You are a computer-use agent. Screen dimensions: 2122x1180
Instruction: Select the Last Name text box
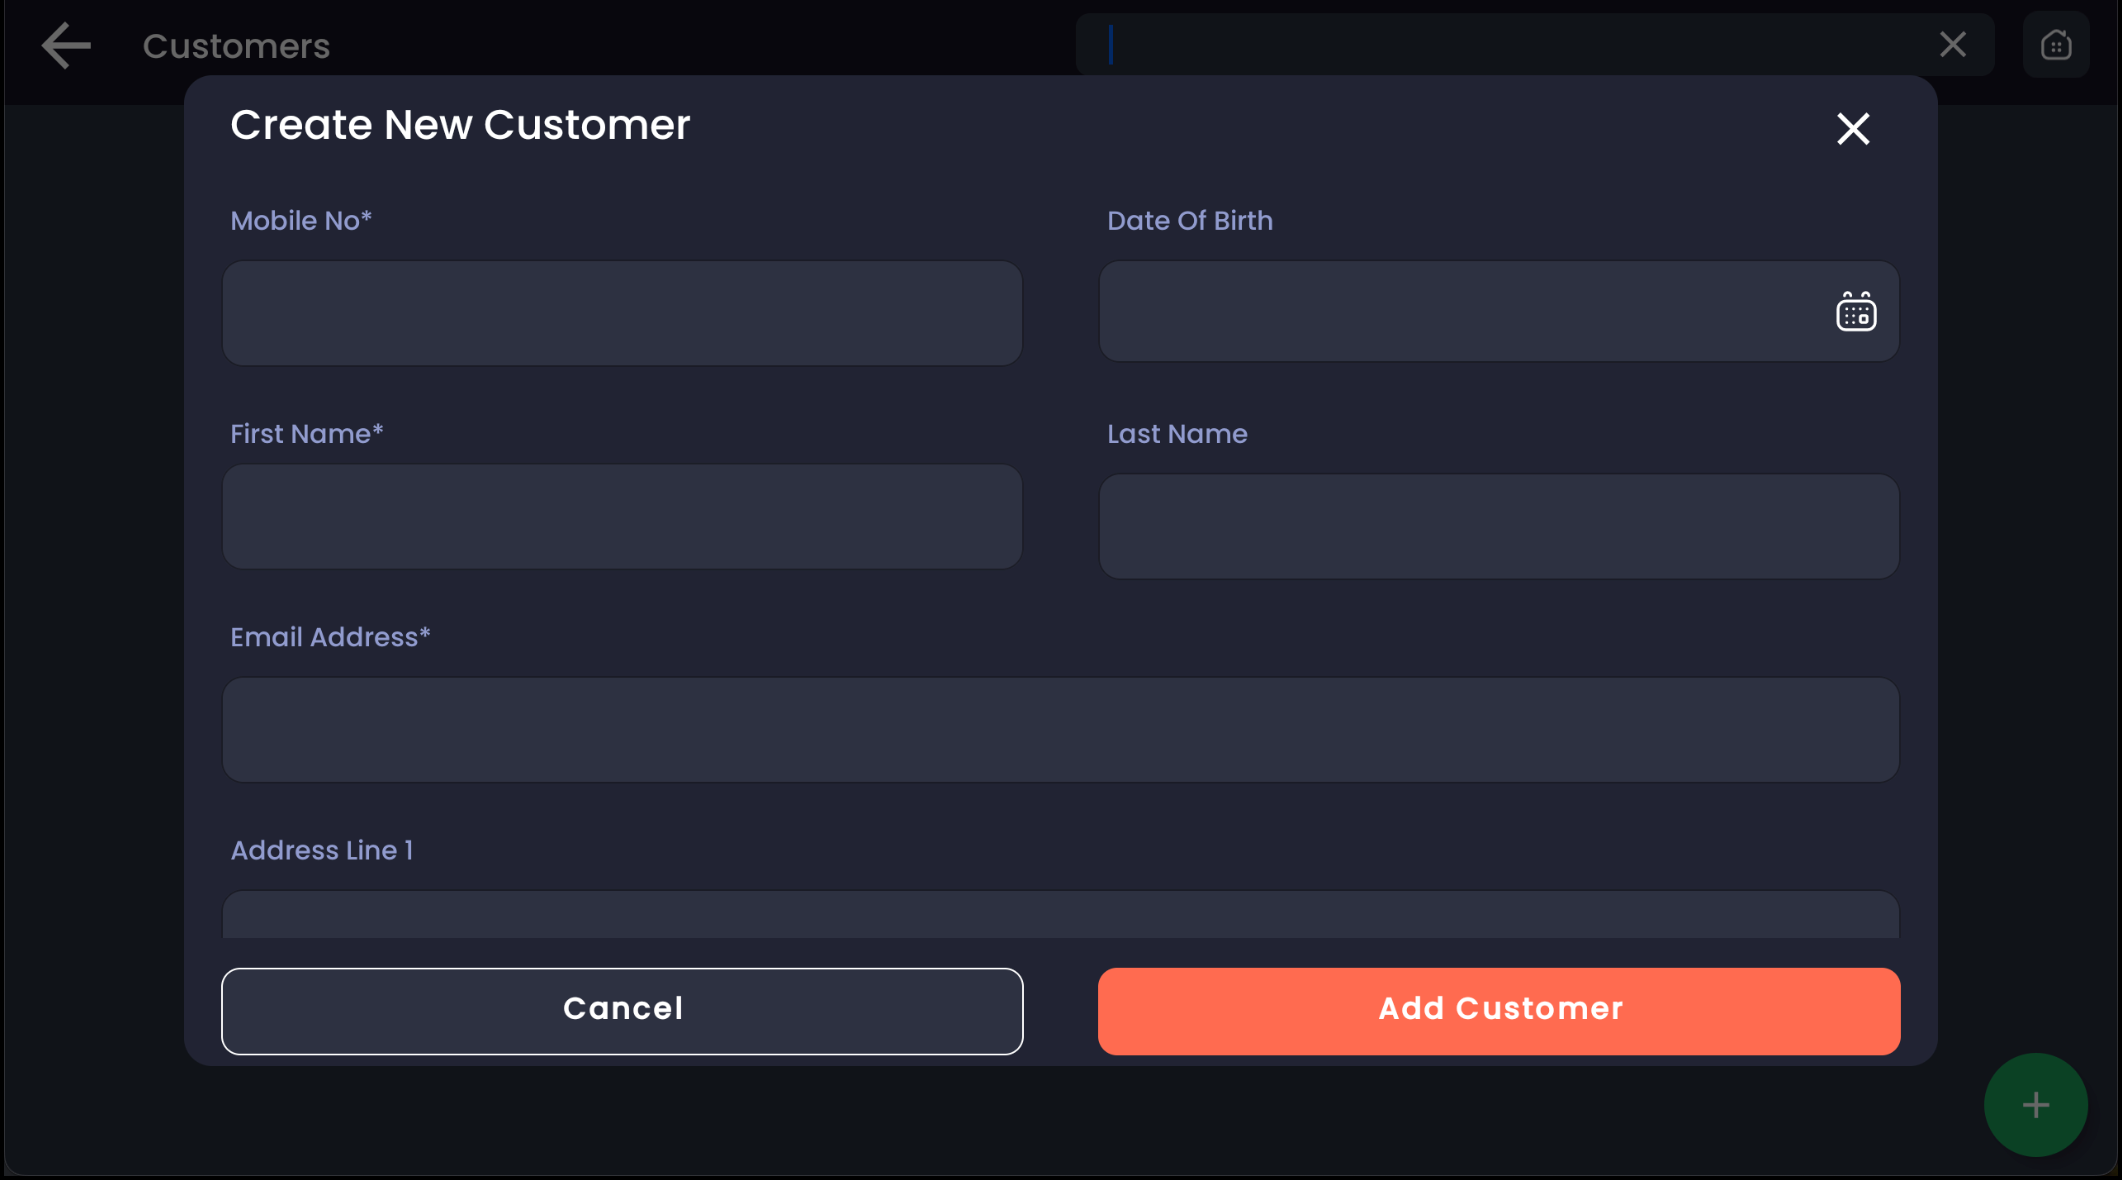tap(1498, 526)
